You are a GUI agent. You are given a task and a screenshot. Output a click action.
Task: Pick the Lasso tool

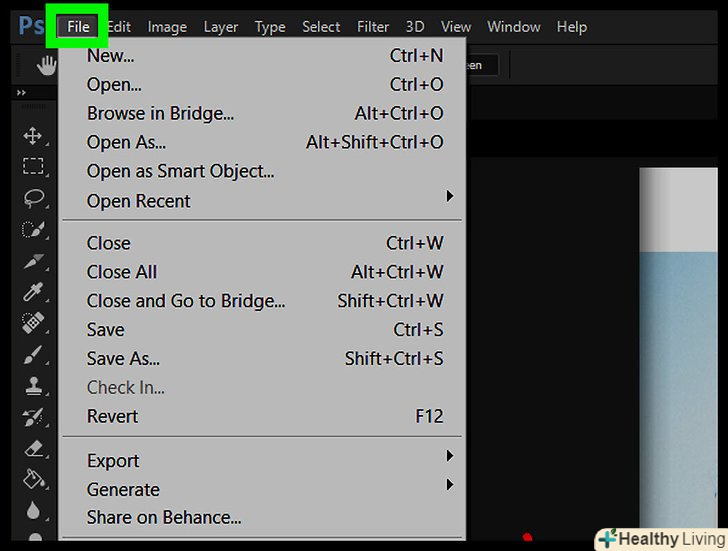pyautogui.click(x=33, y=198)
